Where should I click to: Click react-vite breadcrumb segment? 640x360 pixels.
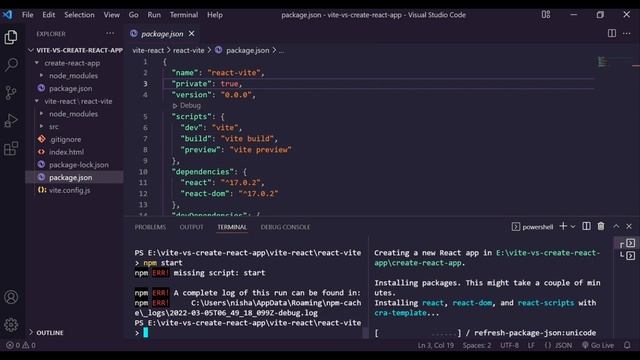[188, 51]
